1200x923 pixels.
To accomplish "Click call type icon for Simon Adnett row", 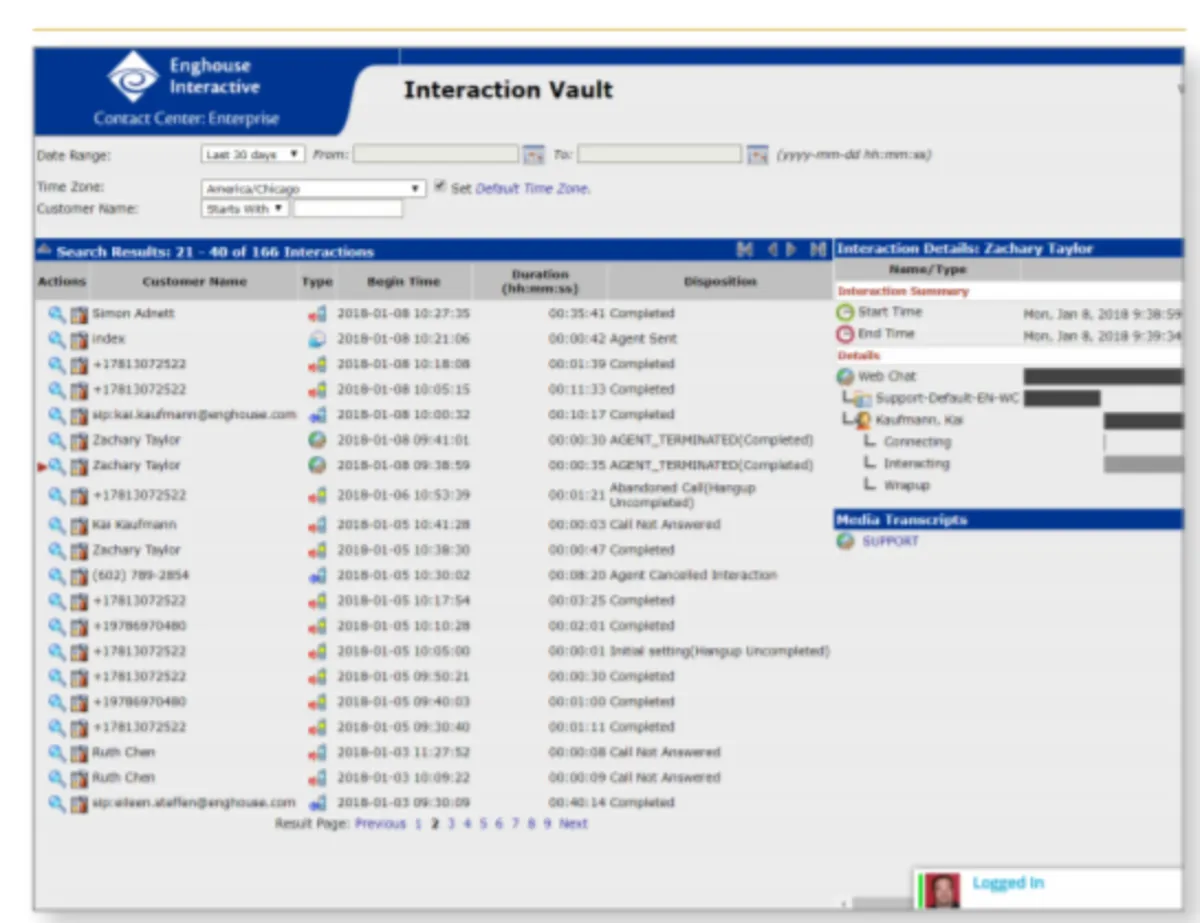I will coord(317,314).
